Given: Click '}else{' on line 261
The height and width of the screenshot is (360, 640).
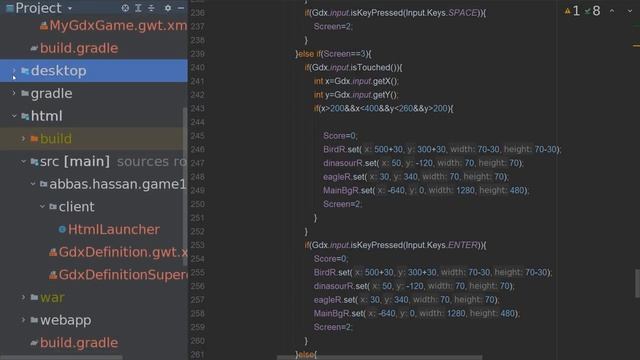Looking at the screenshot, I should [x=306, y=355].
